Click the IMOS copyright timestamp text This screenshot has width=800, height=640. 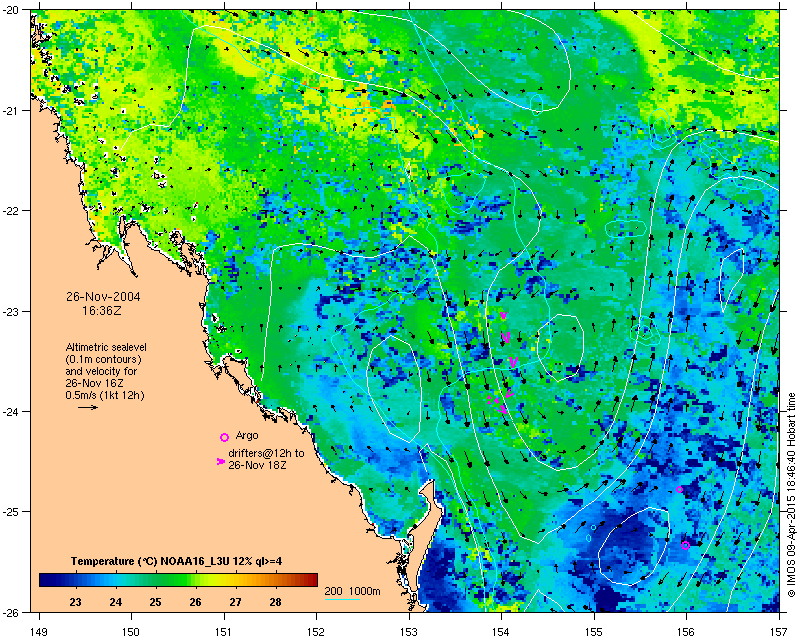791,495
